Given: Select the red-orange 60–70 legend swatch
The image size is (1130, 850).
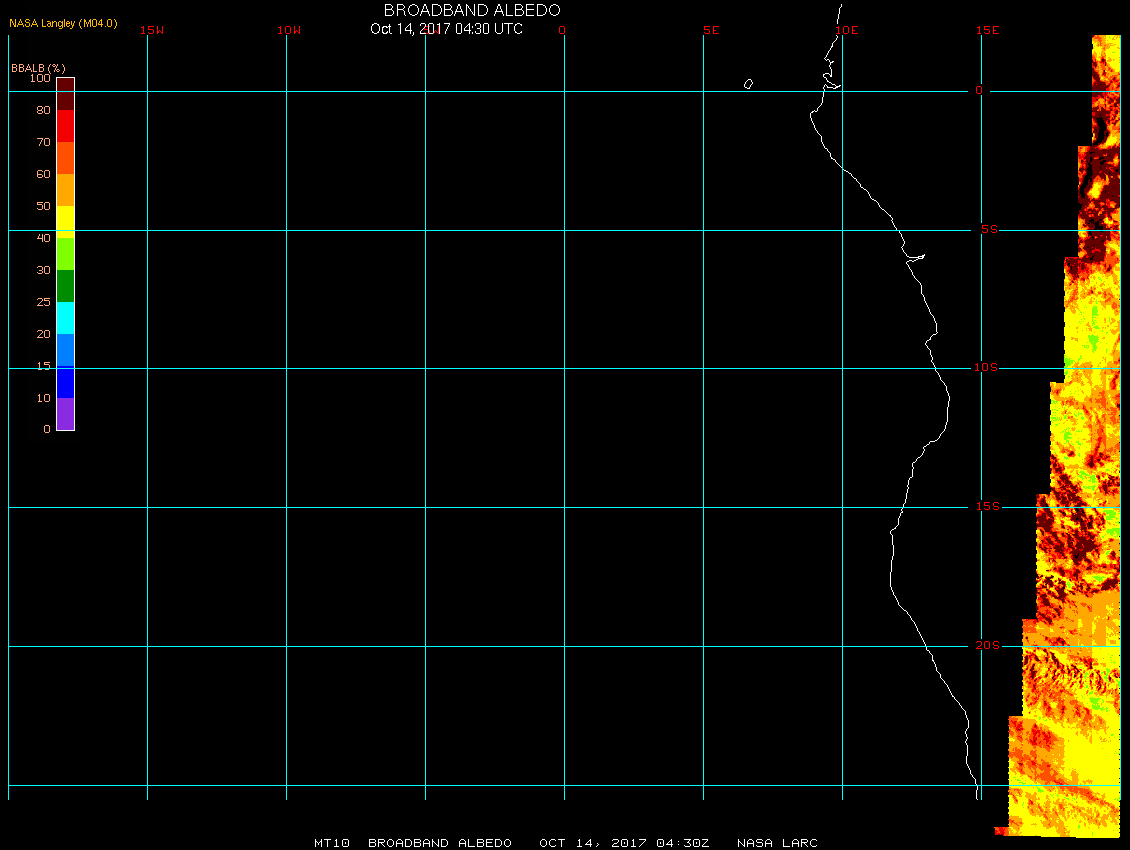Looking at the screenshot, I should pos(66,158).
